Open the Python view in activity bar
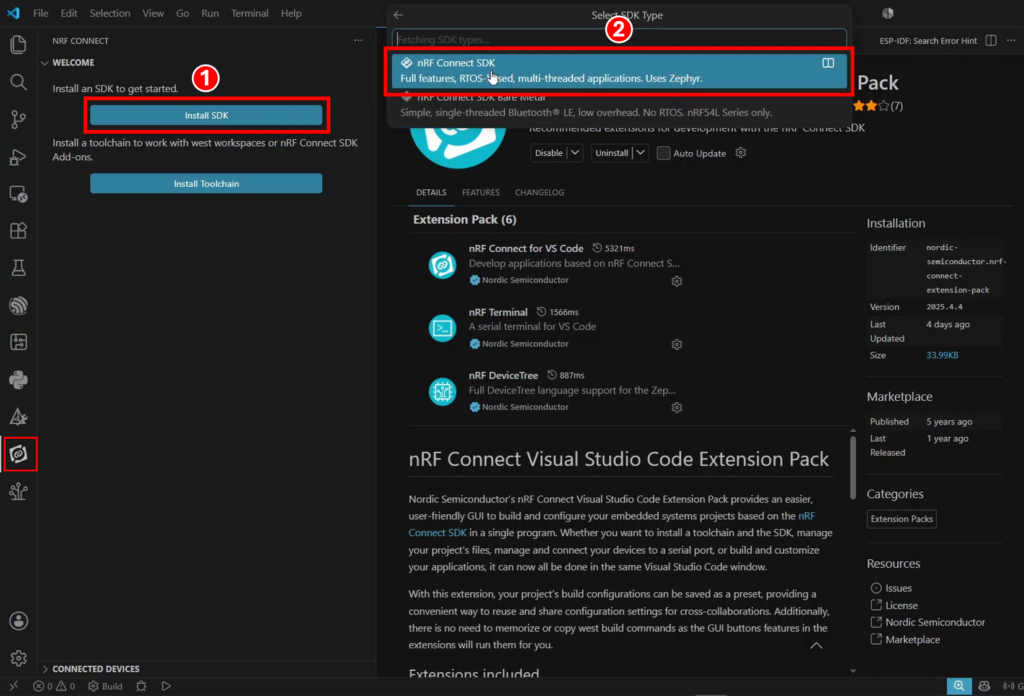Viewport: 1024px width, 696px height. [x=18, y=379]
